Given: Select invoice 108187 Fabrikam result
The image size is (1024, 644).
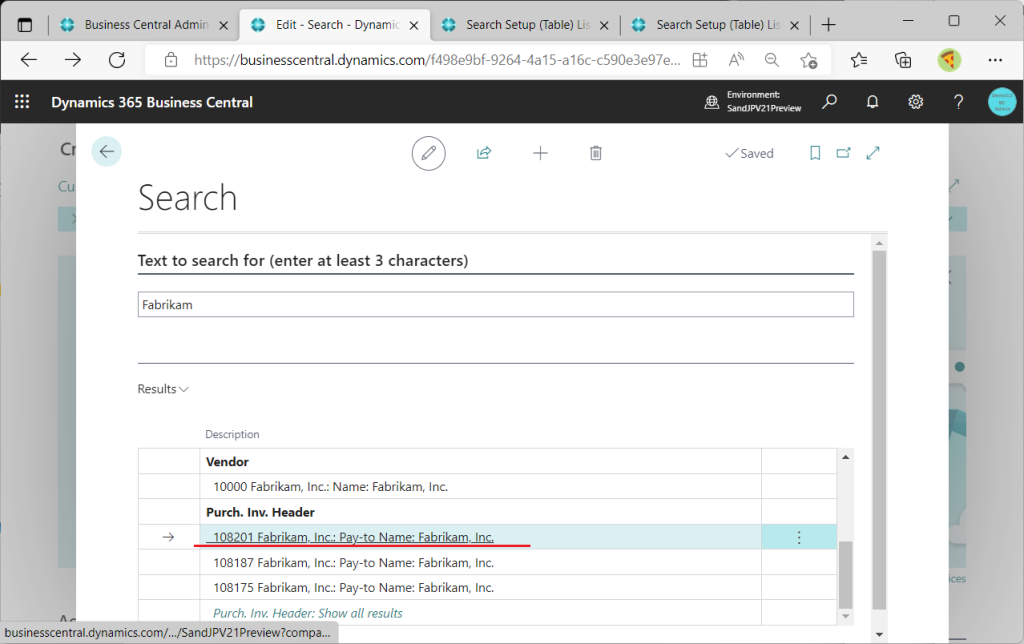Looking at the screenshot, I should pos(353,563).
